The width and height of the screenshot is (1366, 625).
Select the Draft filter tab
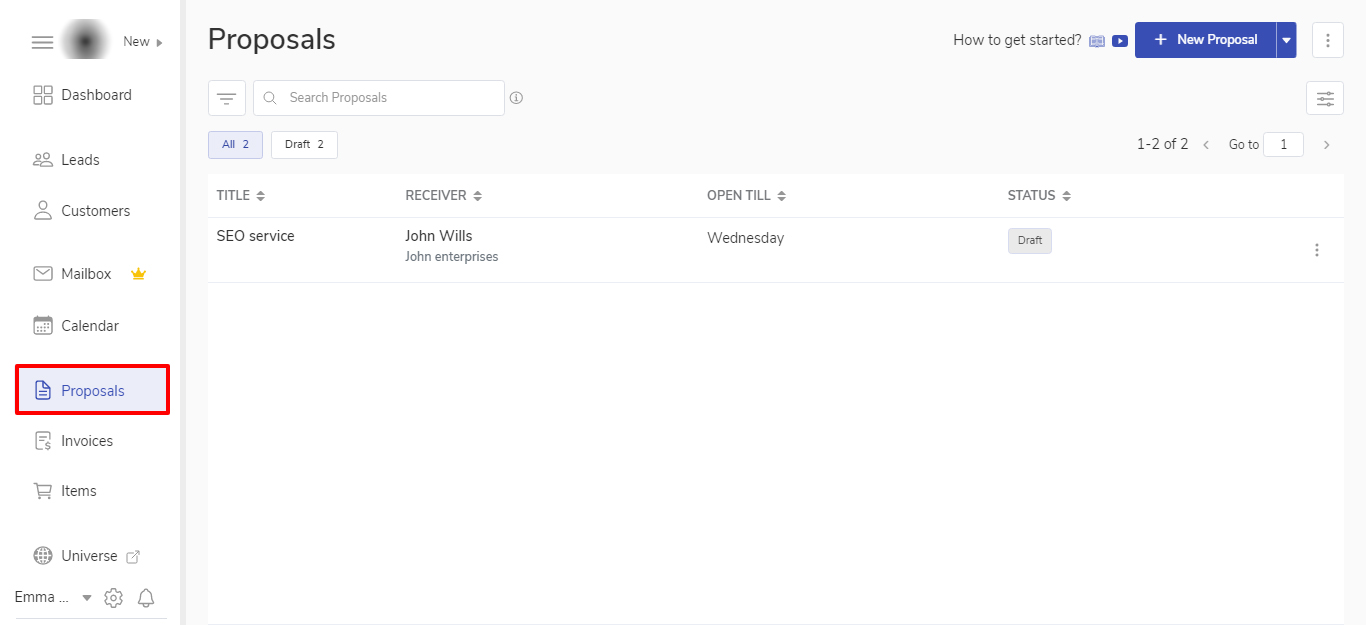pyautogui.click(x=304, y=145)
